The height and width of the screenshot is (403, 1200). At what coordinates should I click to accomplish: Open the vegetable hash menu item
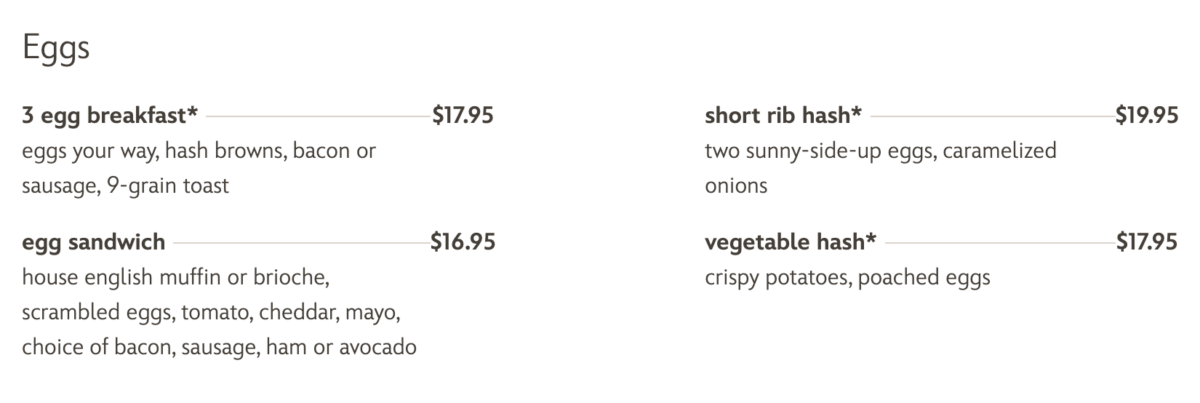(x=790, y=242)
